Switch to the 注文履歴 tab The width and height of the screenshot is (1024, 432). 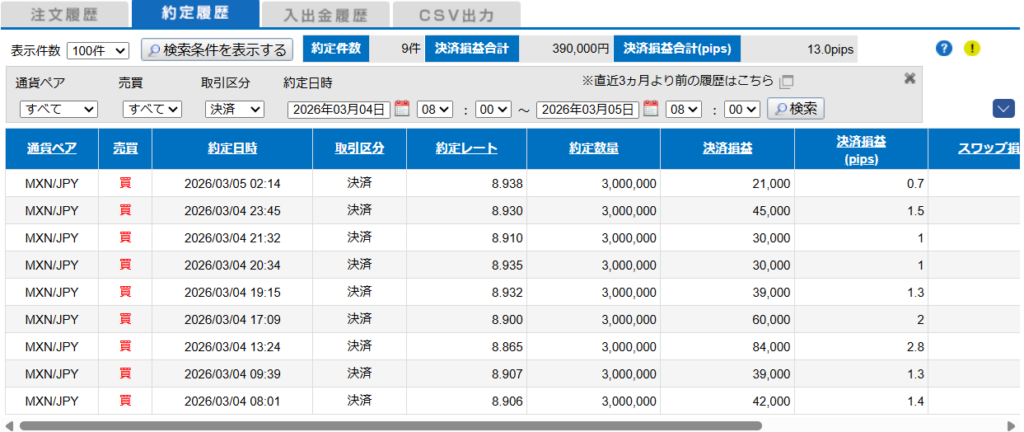(x=63, y=15)
